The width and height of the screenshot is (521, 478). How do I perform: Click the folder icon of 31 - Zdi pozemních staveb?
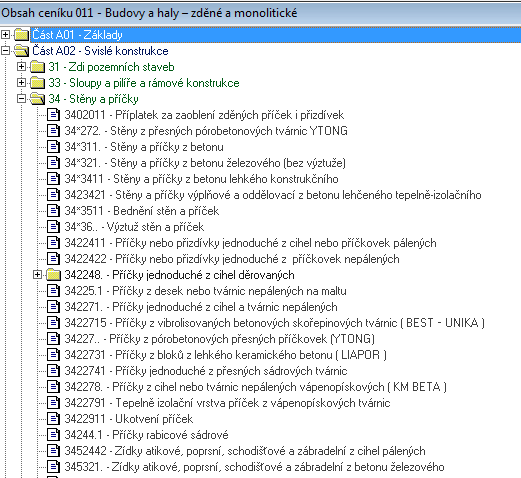pos(37,67)
